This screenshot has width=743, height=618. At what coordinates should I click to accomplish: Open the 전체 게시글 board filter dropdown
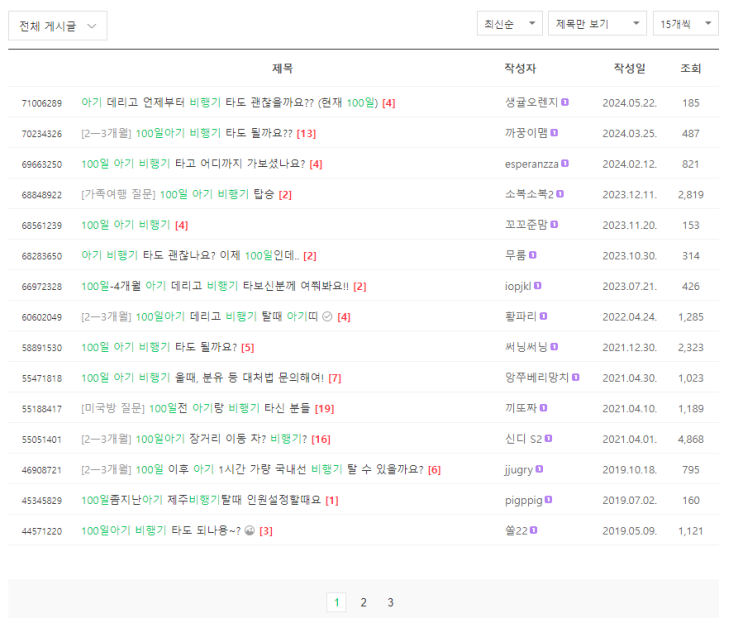point(57,26)
